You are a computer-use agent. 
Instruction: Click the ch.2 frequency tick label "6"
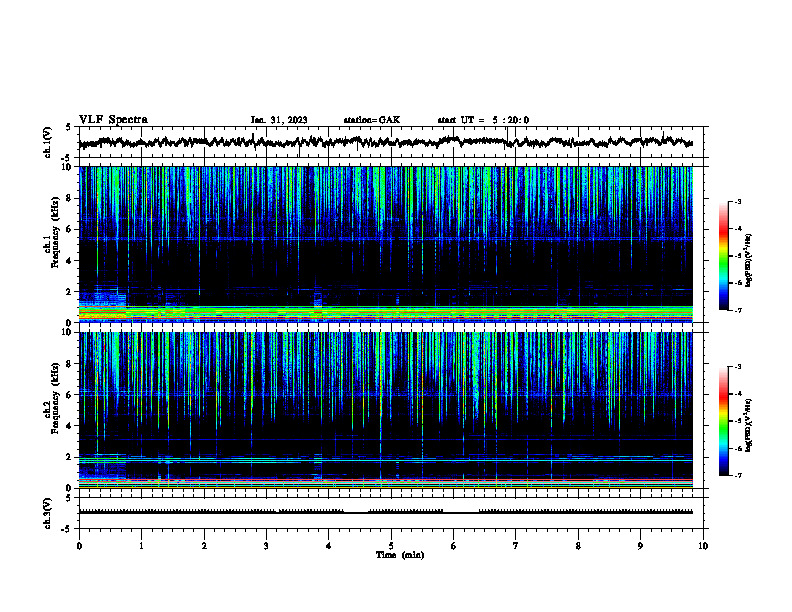click(x=69, y=395)
